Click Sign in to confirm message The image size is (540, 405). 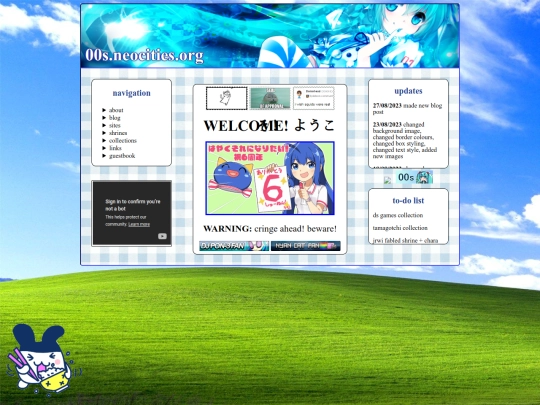[133, 205]
